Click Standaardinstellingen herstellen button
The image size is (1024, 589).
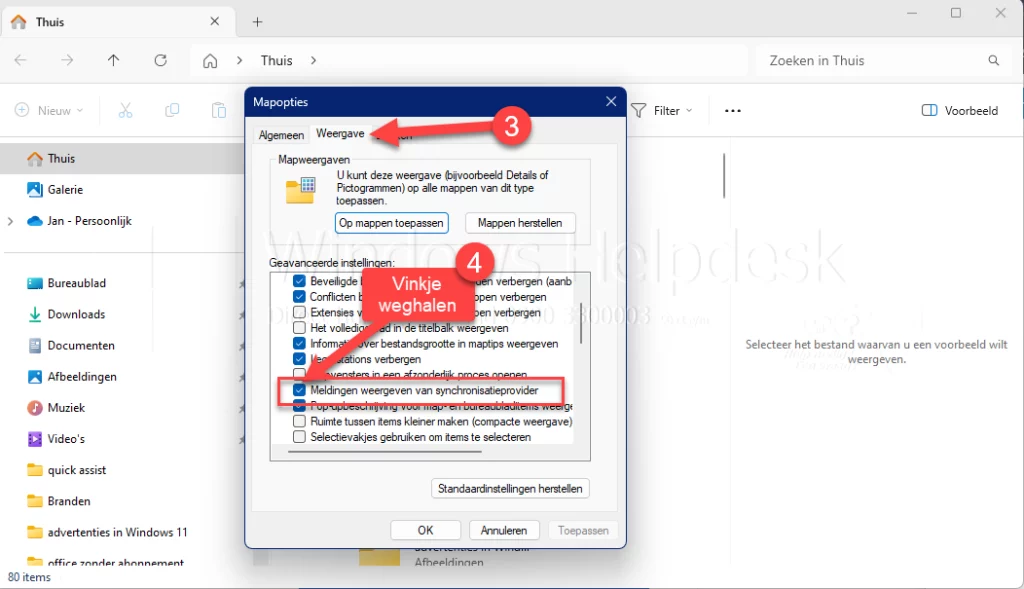(x=510, y=488)
